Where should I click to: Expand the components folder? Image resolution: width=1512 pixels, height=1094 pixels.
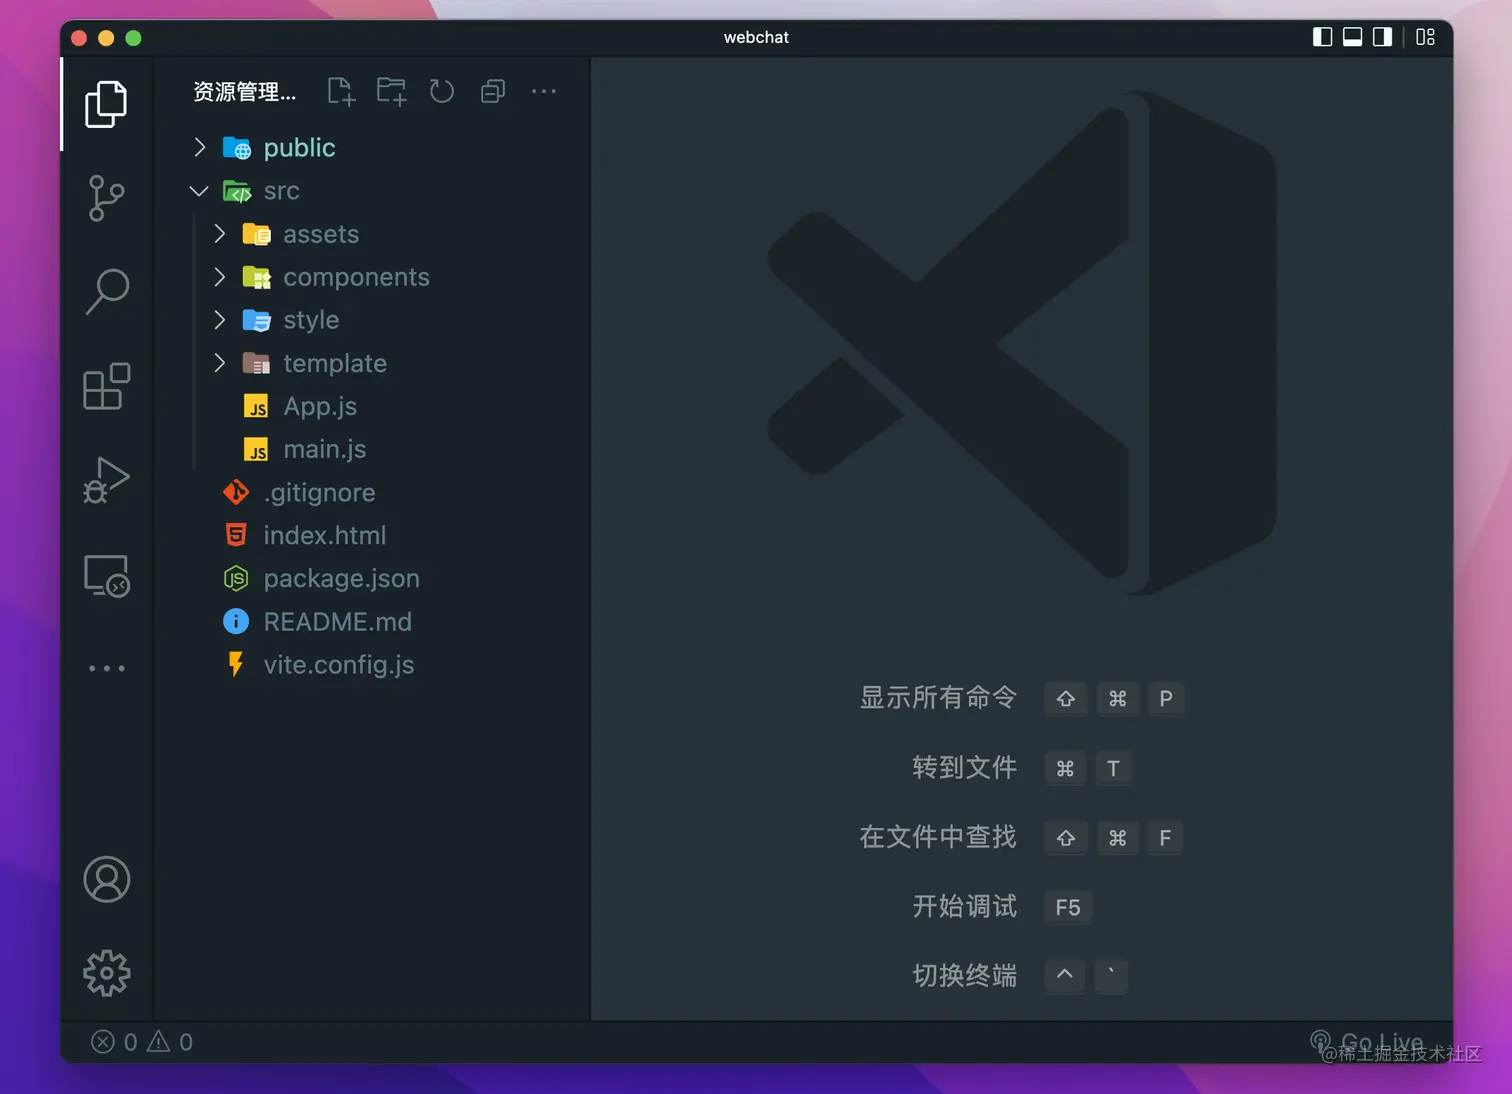(x=220, y=277)
